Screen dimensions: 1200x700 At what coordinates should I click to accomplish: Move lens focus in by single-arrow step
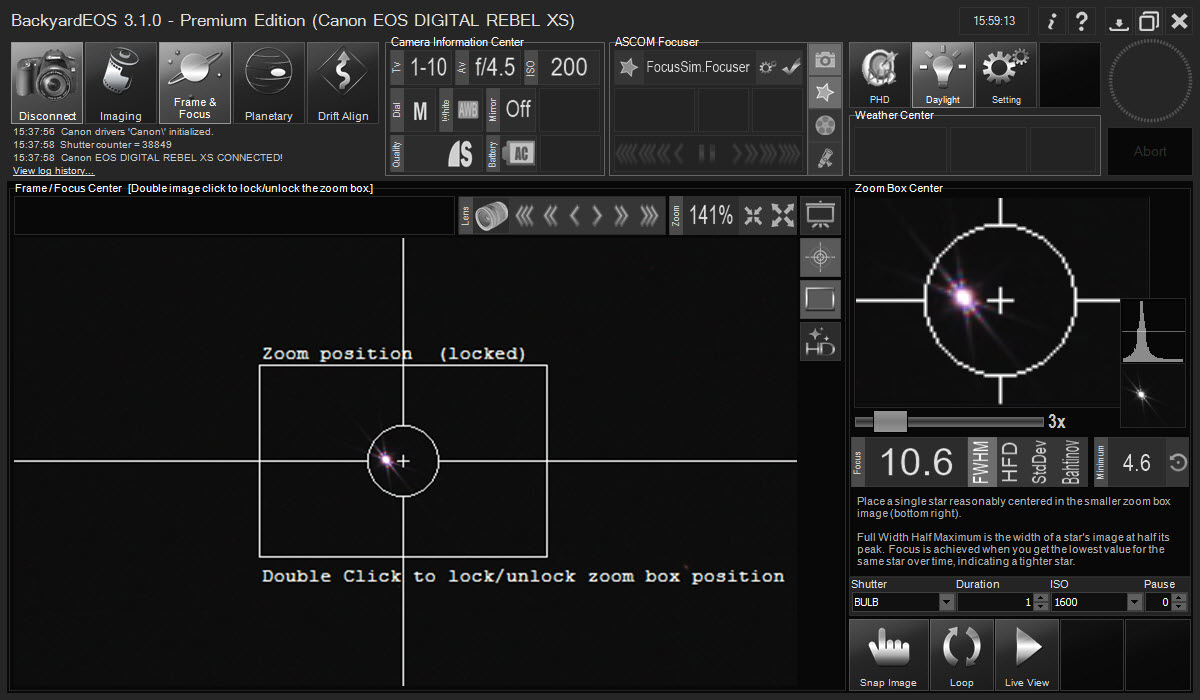[575, 215]
